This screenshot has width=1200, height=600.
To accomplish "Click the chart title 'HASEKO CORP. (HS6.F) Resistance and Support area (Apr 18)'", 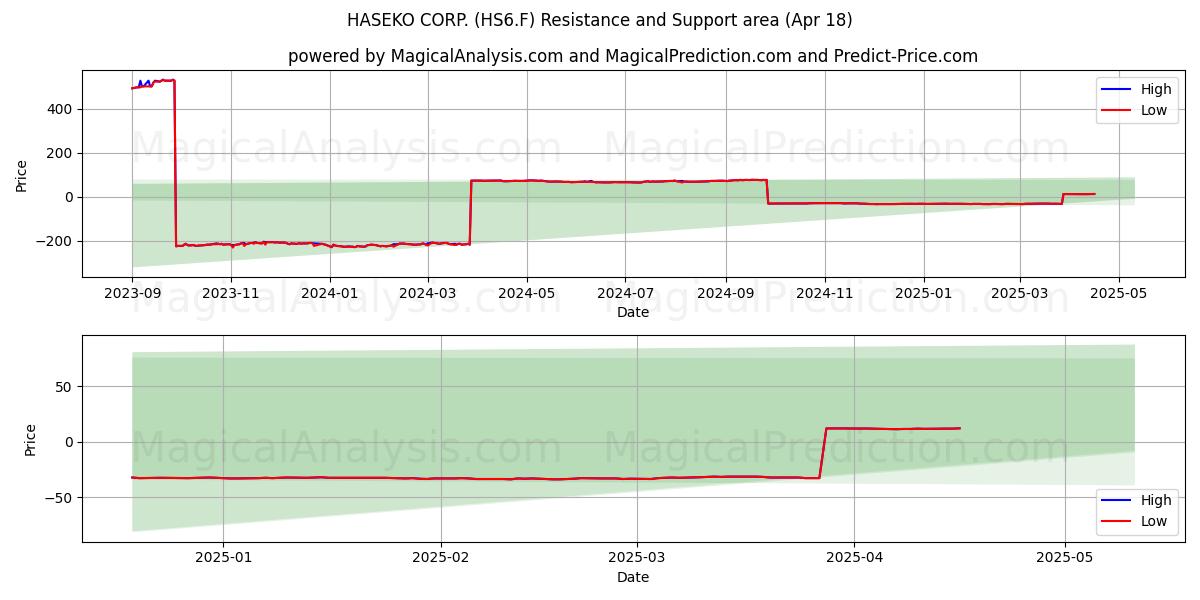I will point(600,20).
